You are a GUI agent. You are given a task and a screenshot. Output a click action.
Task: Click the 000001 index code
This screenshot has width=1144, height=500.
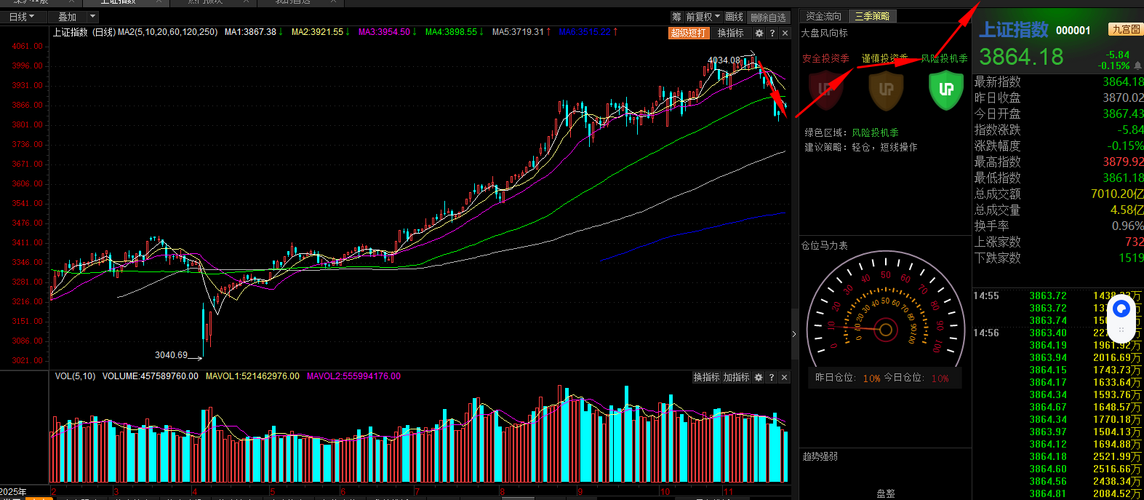tap(1073, 30)
